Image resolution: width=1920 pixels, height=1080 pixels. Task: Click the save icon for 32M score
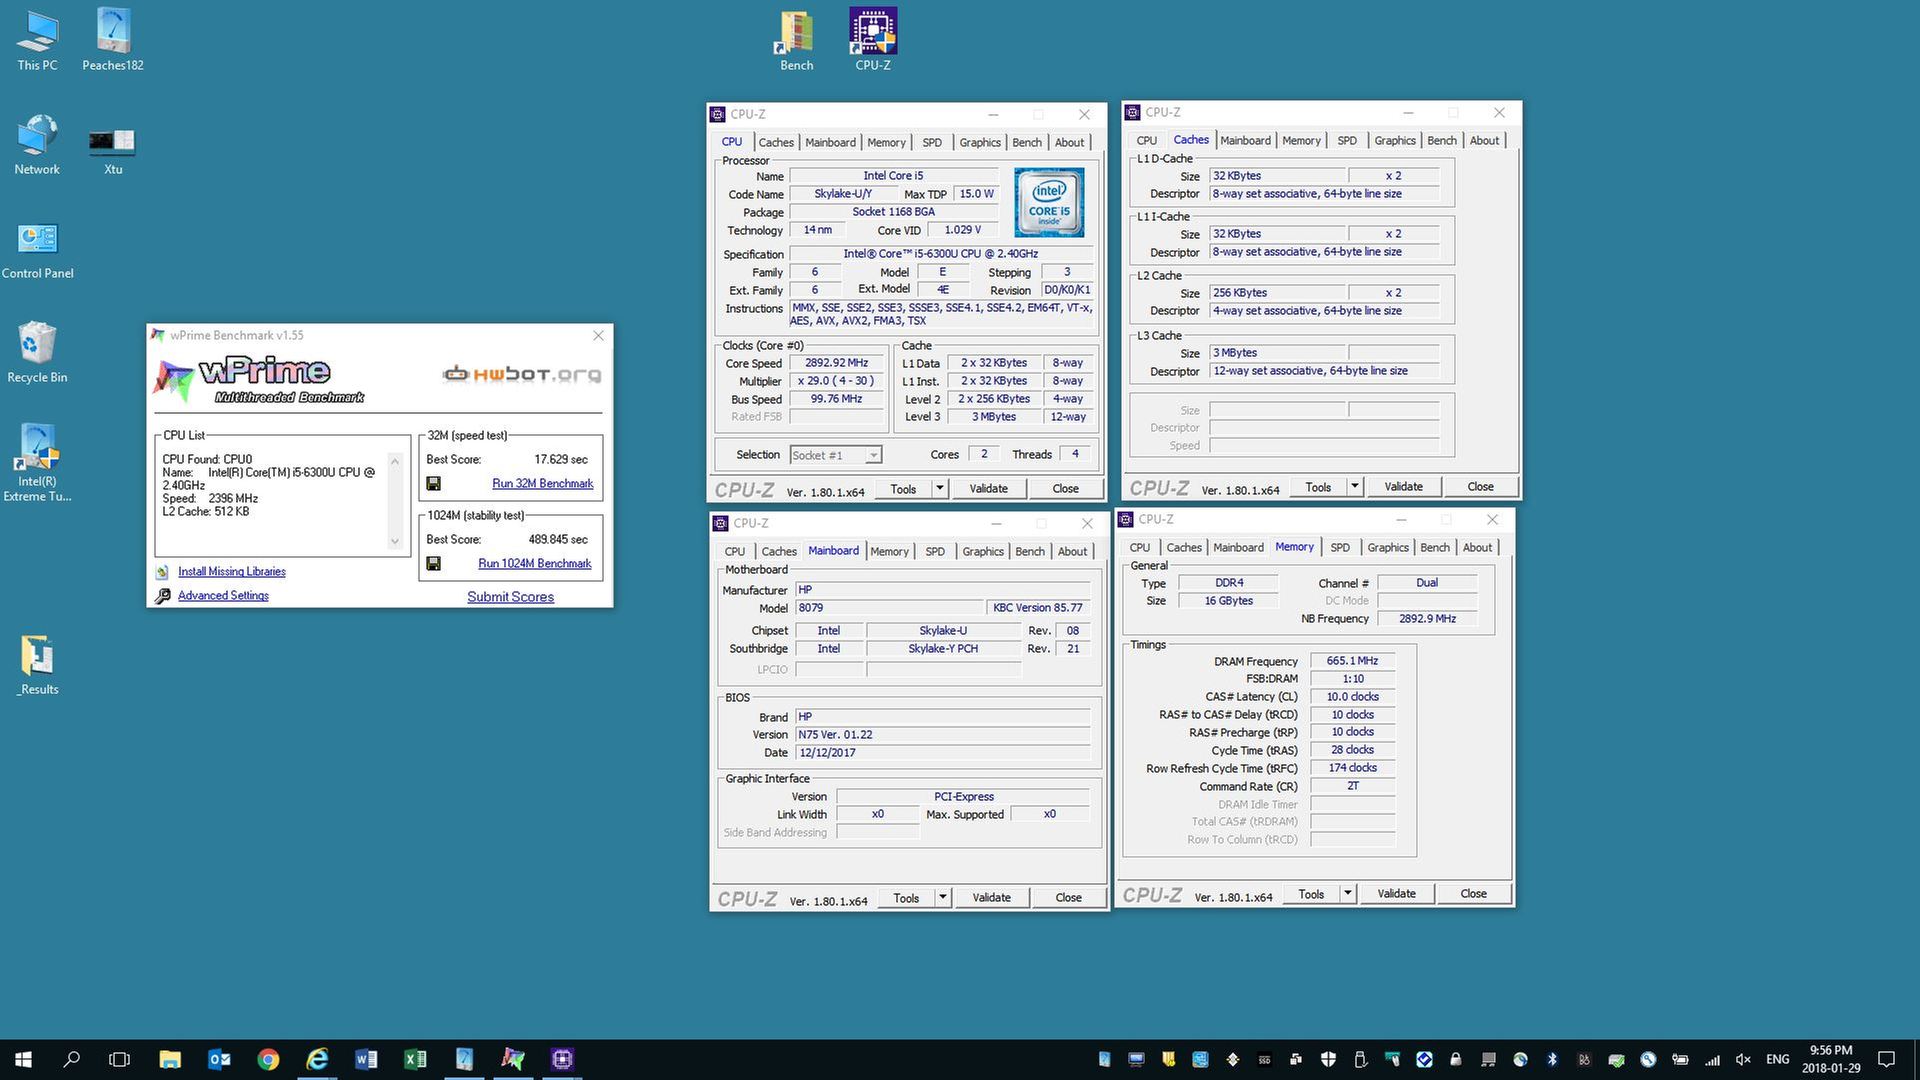coord(433,483)
